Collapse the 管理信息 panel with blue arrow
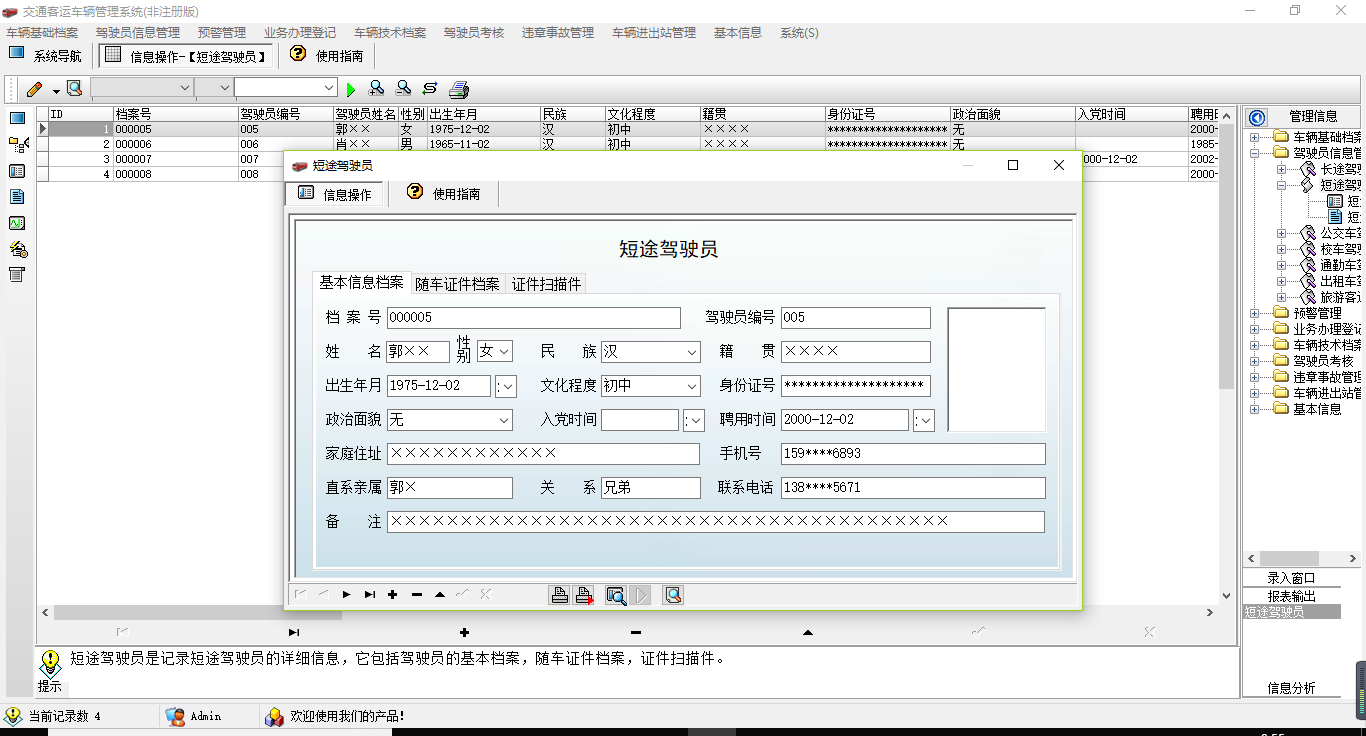 1257,117
